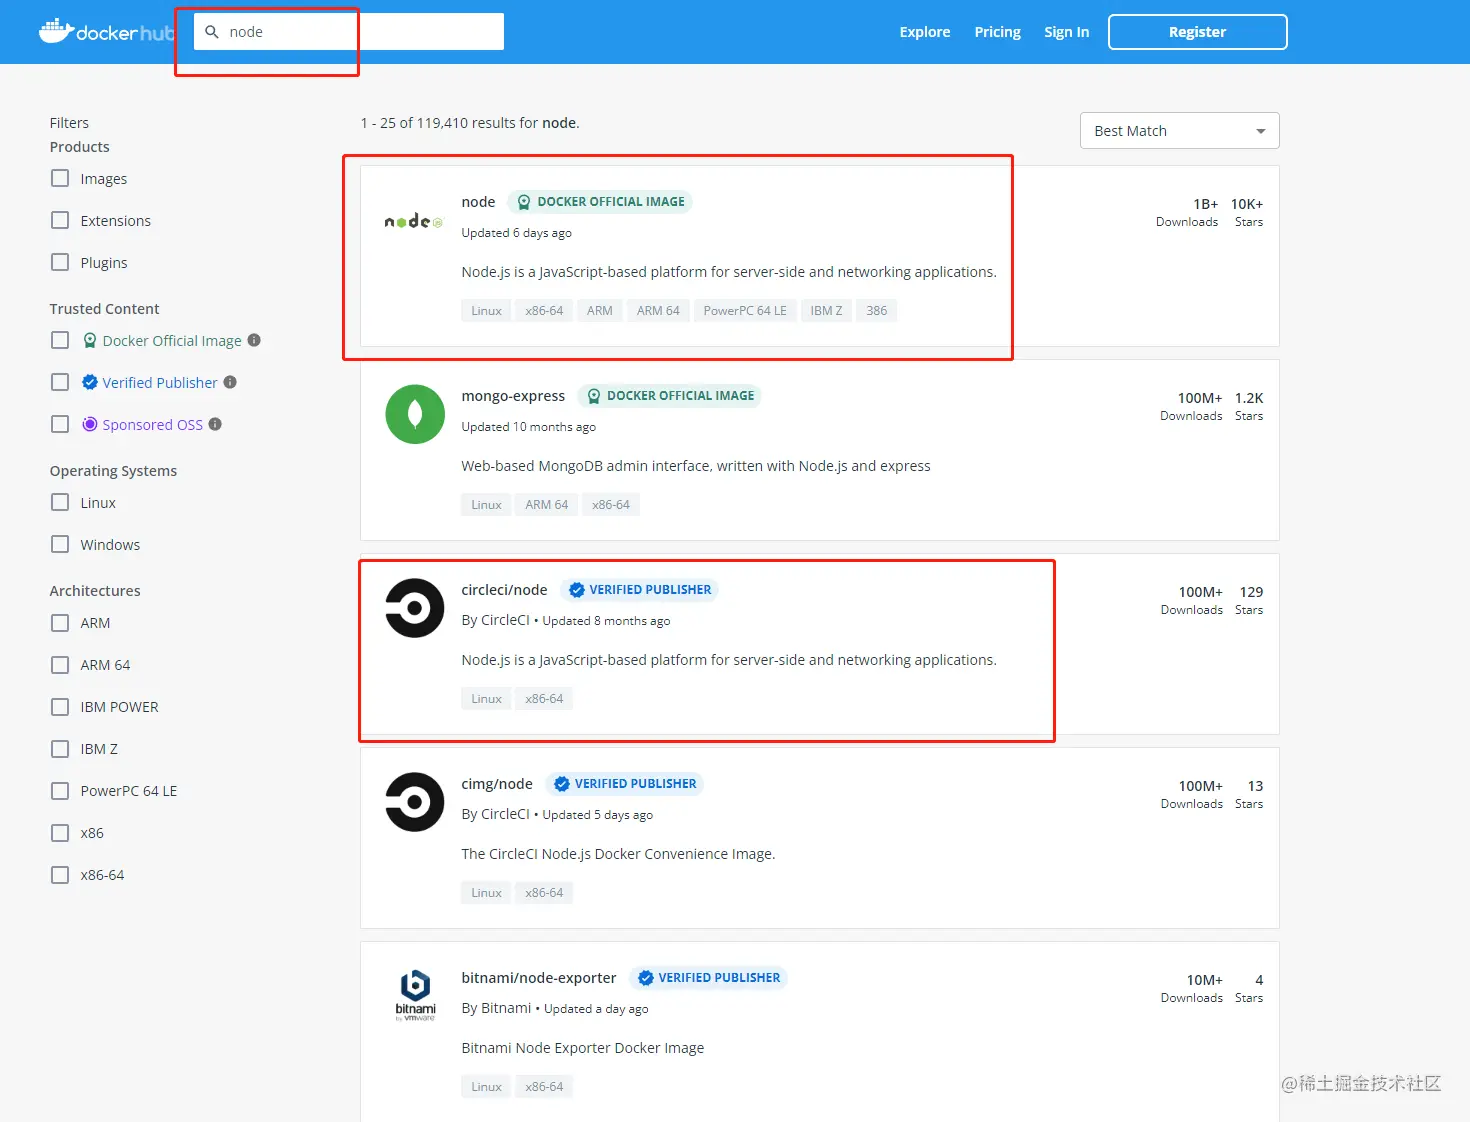Screen dimensions: 1470x1122
Task: Check the Linux operating system filter
Action: tap(60, 502)
